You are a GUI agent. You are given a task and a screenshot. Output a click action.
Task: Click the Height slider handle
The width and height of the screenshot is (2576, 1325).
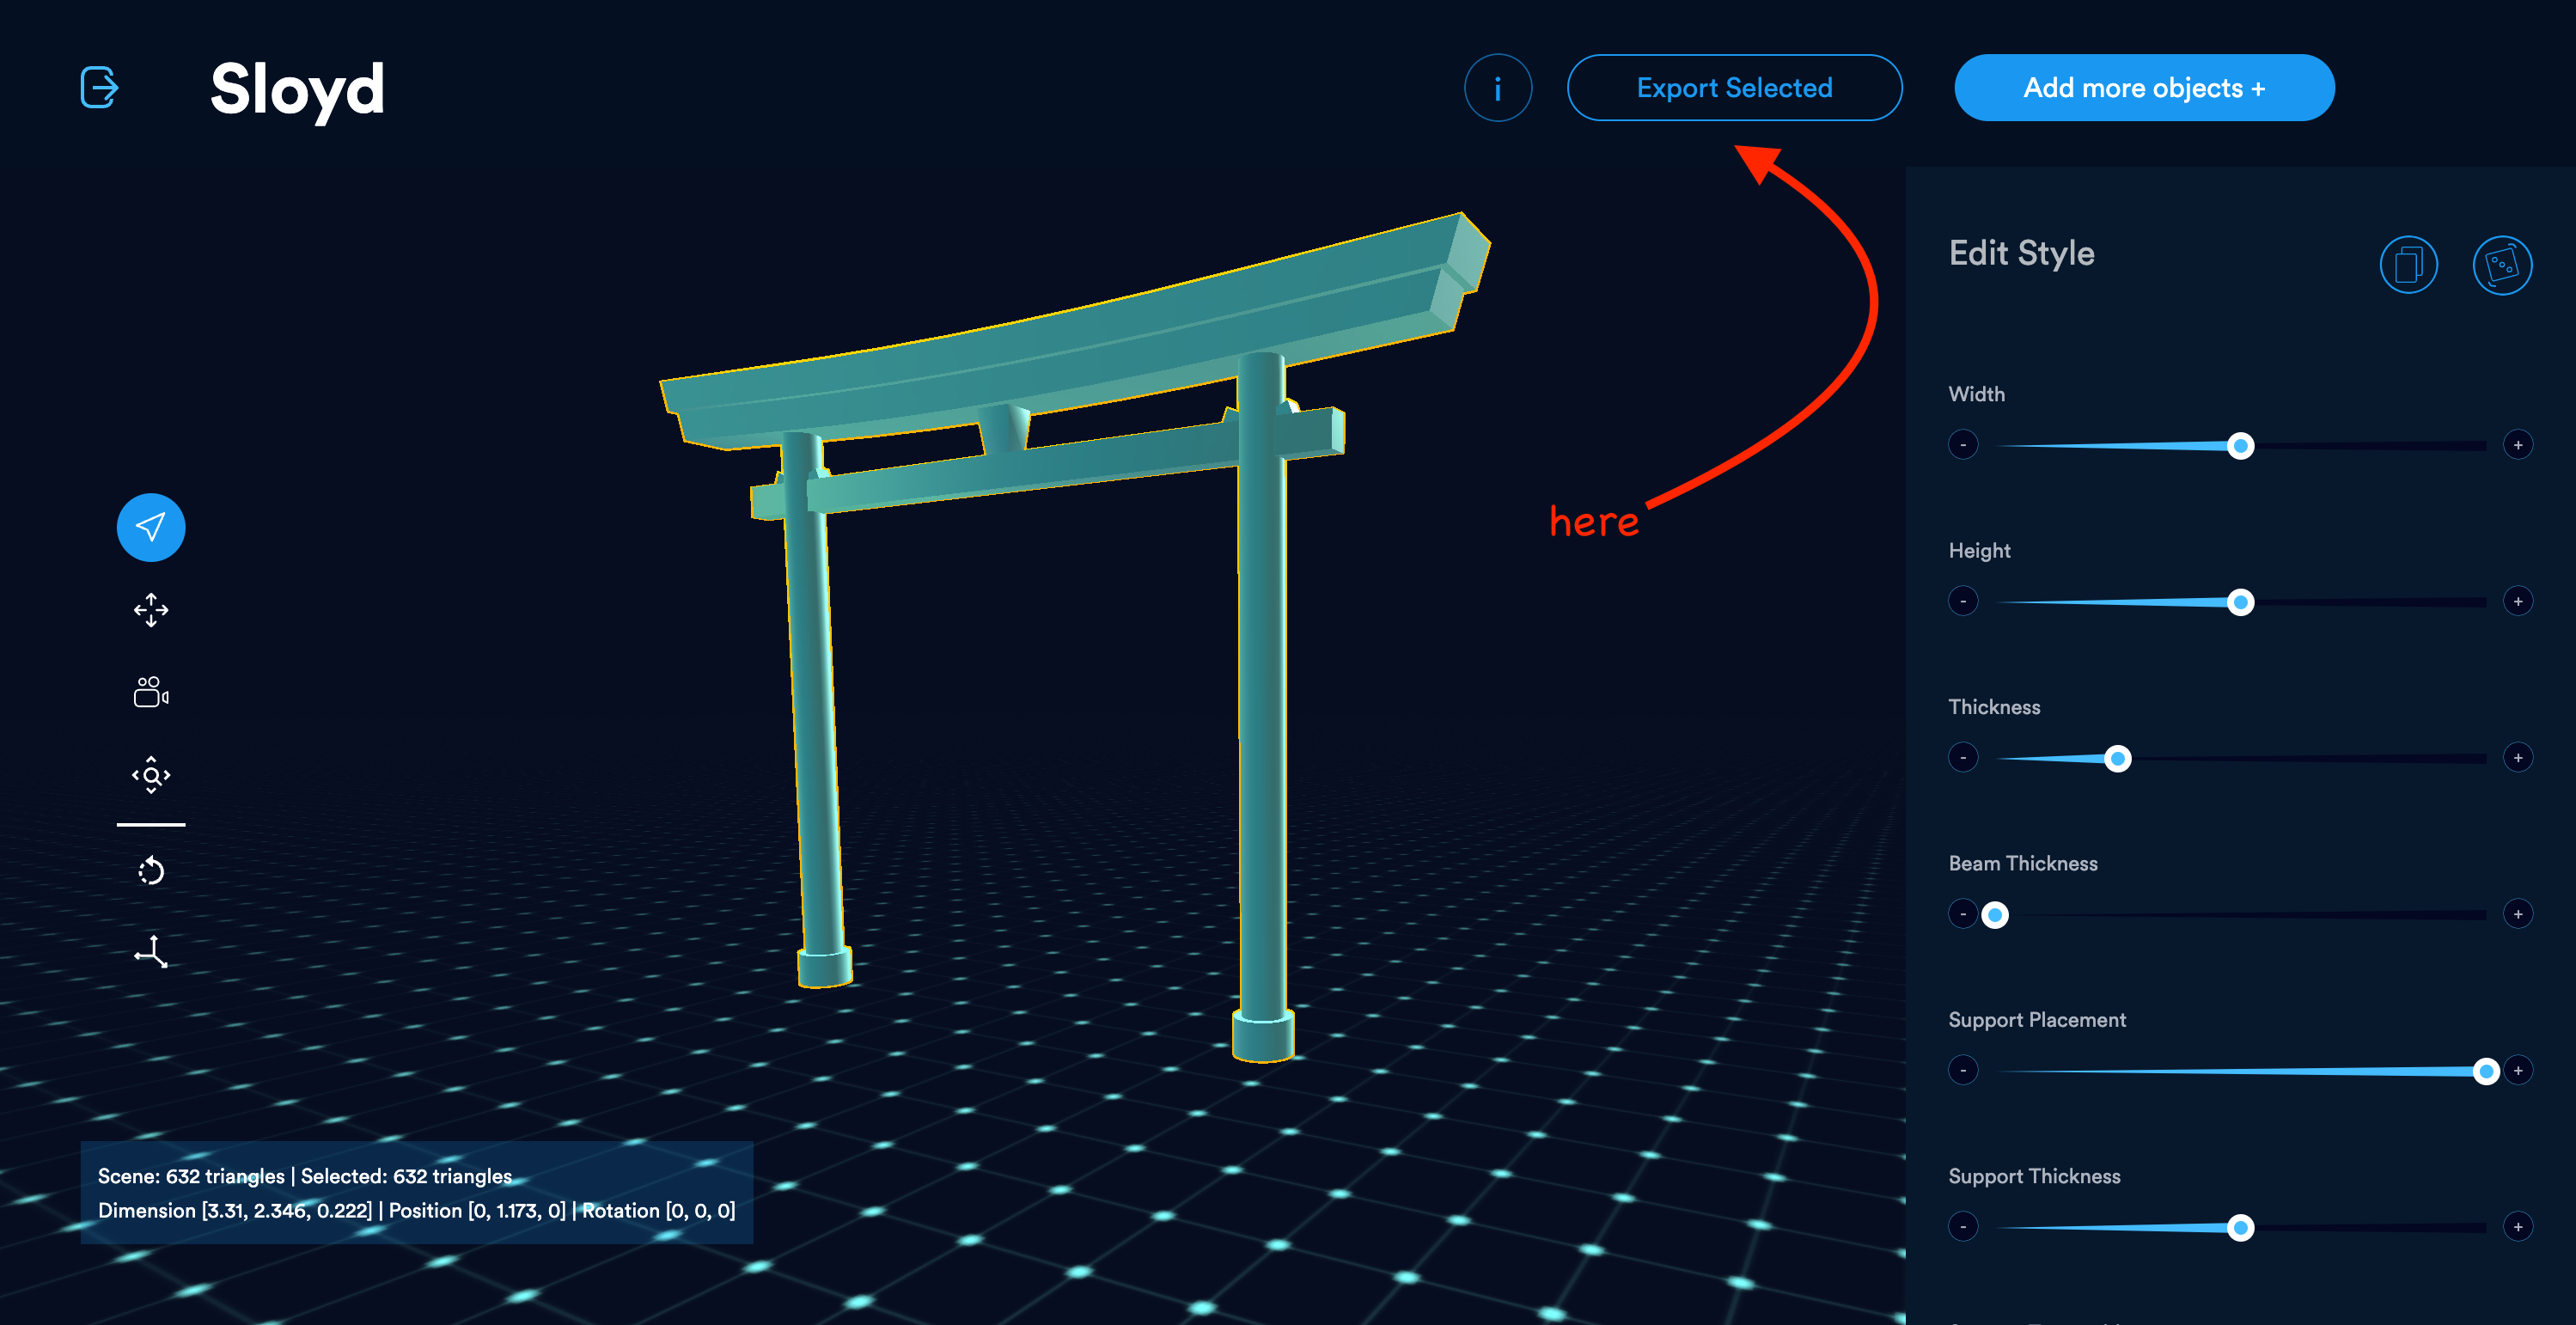pyautogui.click(x=2240, y=602)
